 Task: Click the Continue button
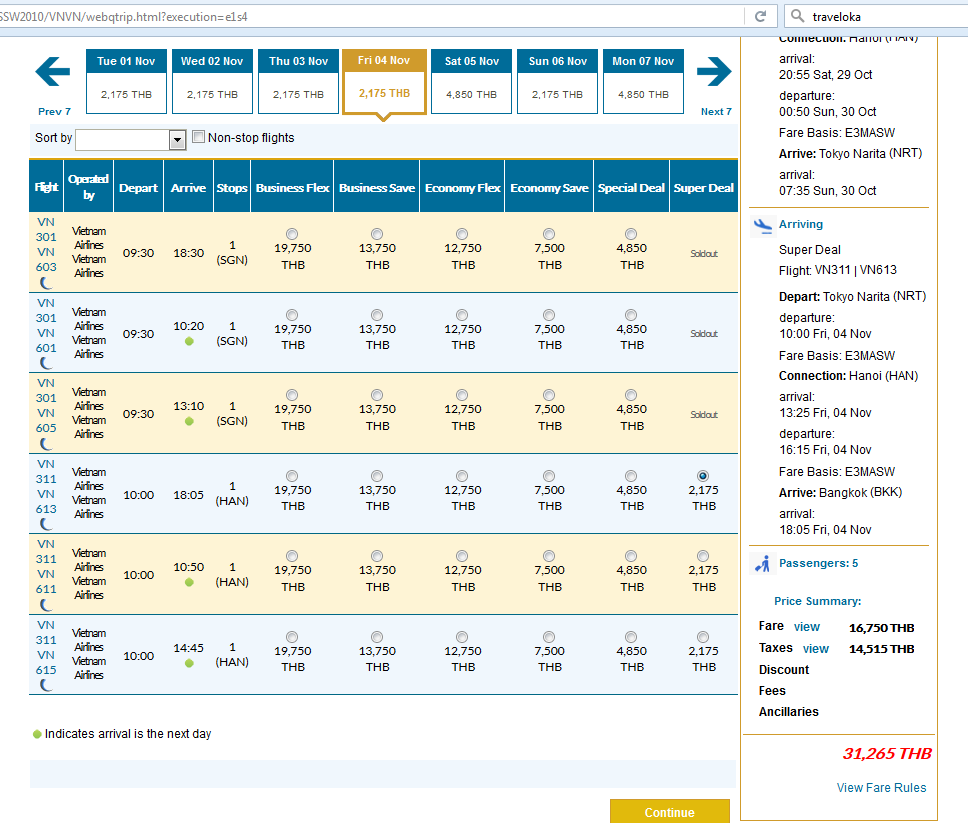tap(669, 812)
